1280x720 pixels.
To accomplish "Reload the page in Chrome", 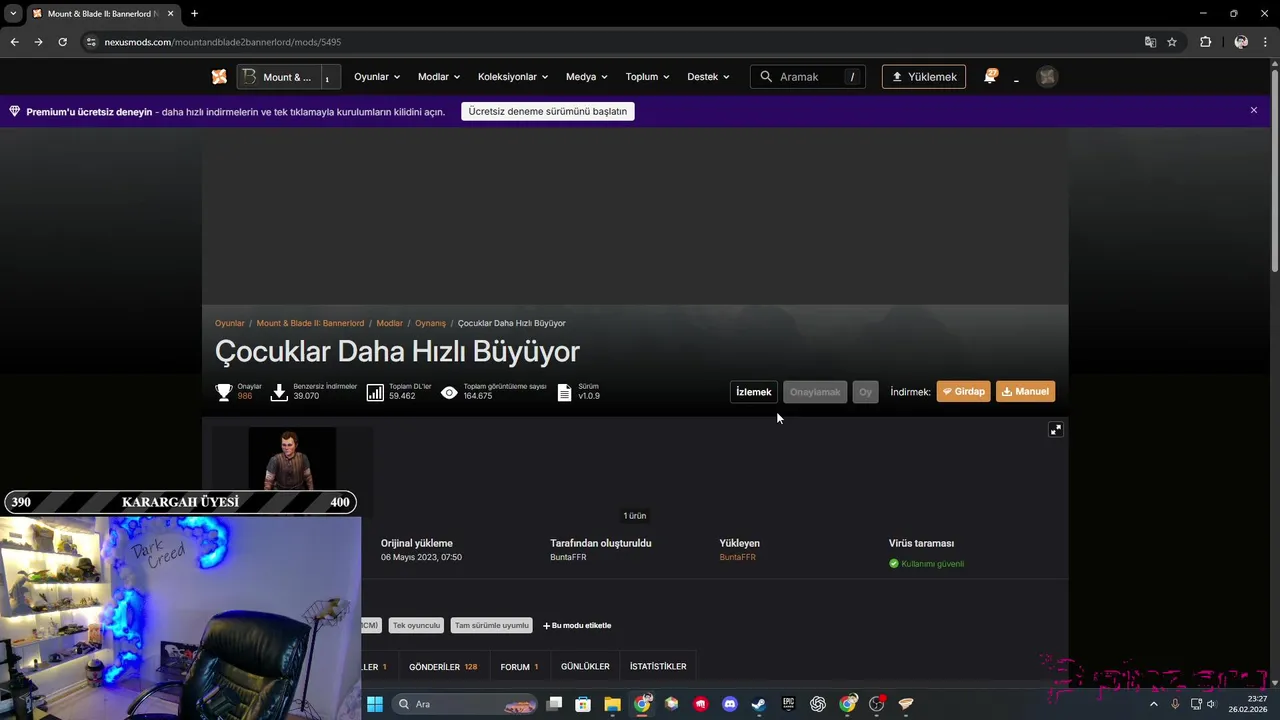I will point(62,42).
